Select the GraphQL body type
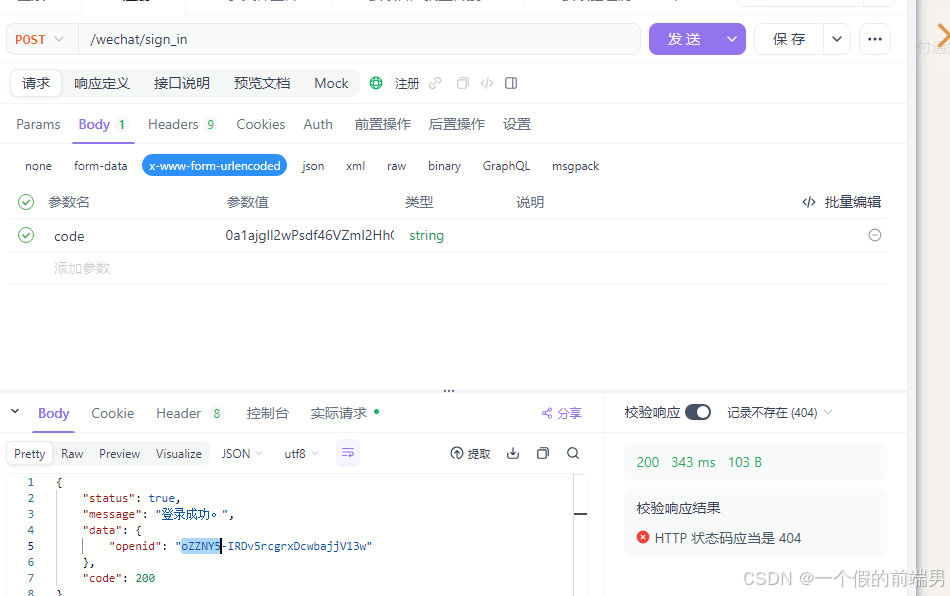Image resolution: width=950 pixels, height=596 pixels. point(507,166)
